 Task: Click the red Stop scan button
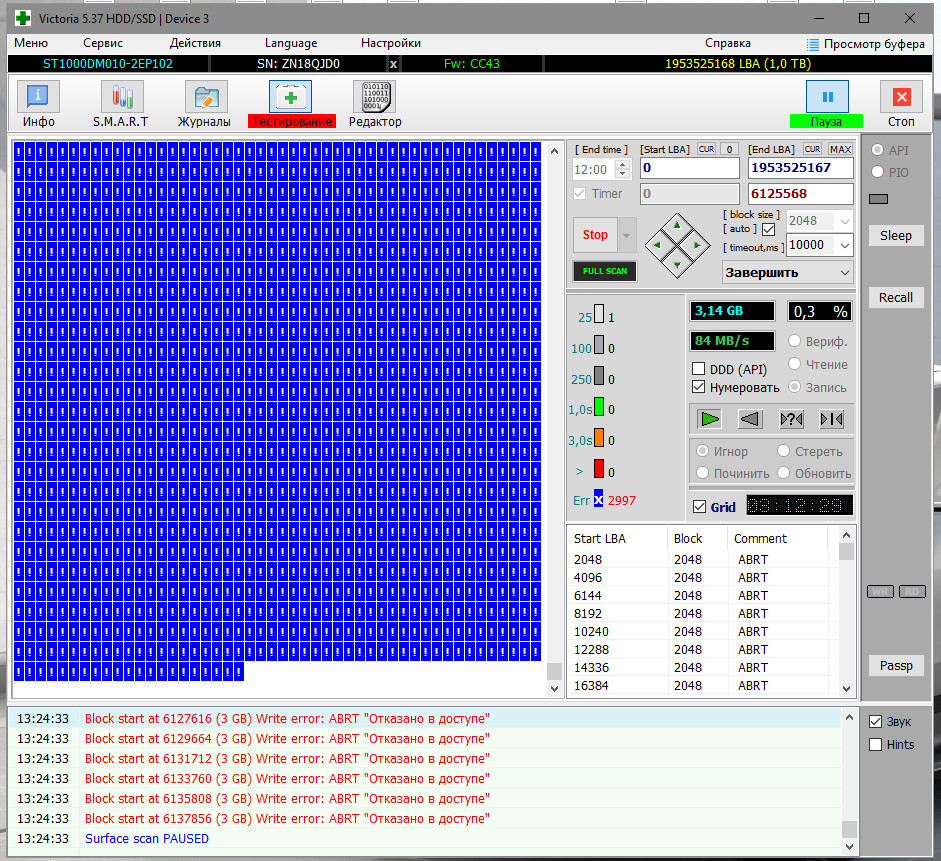595,235
